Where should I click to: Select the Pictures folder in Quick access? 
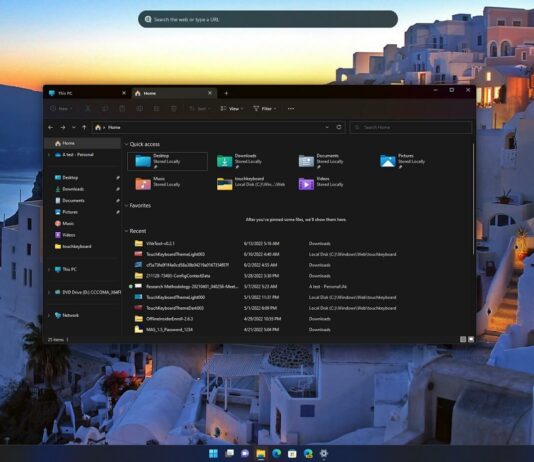tap(412, 161)
